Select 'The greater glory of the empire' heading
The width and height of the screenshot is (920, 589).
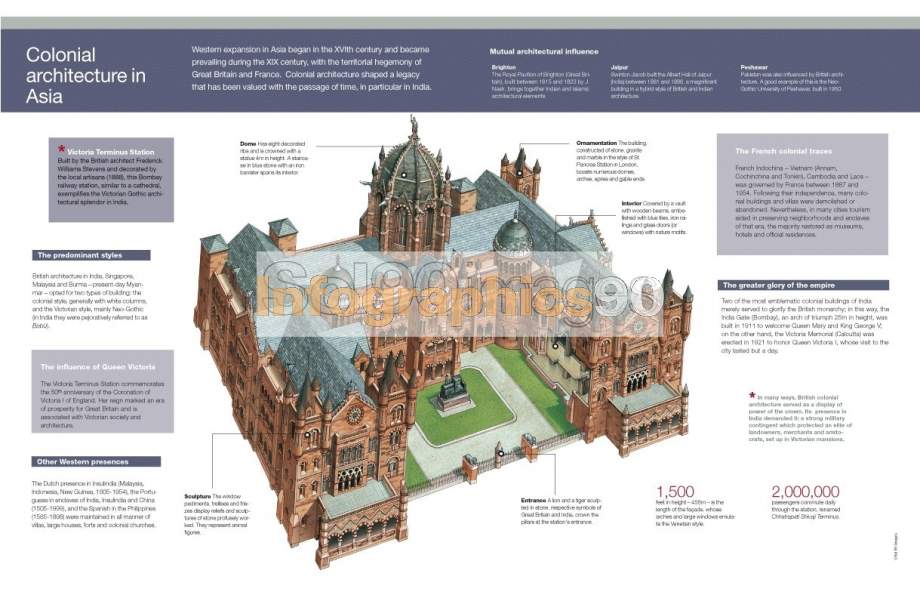pyautogui.click(x=803, y=285)
